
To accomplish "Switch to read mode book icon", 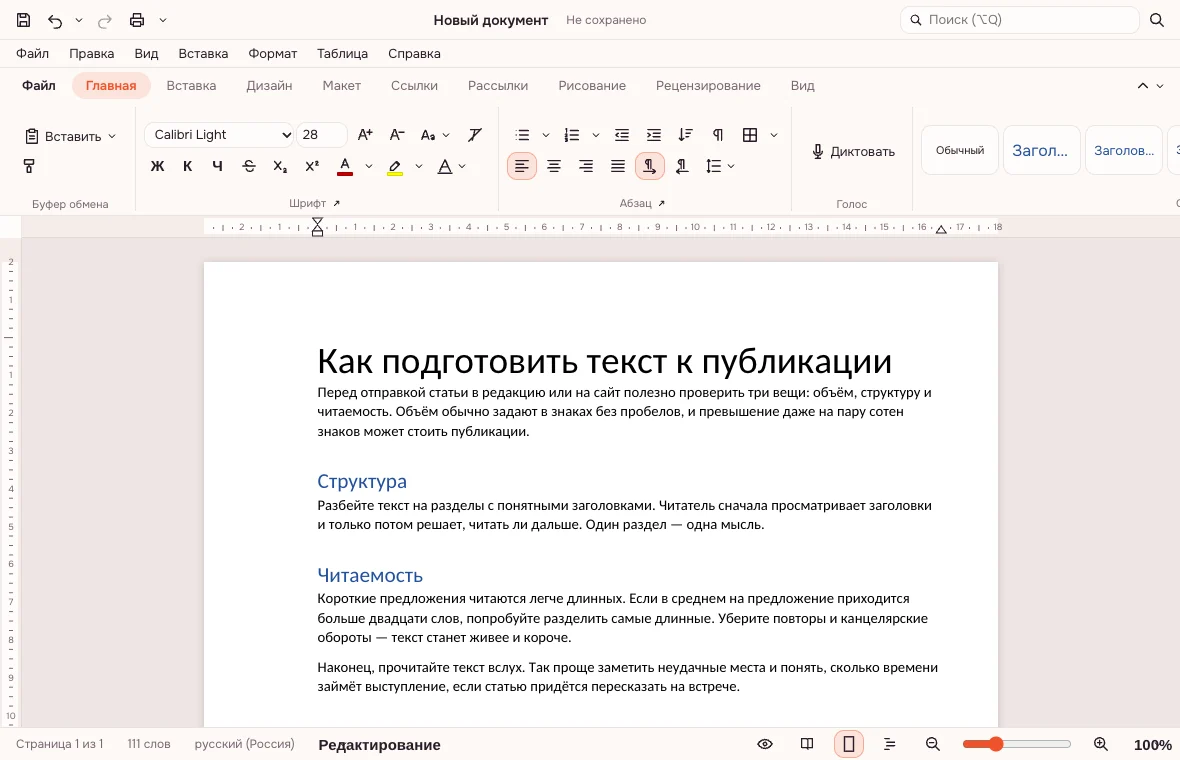I will 807,744.
